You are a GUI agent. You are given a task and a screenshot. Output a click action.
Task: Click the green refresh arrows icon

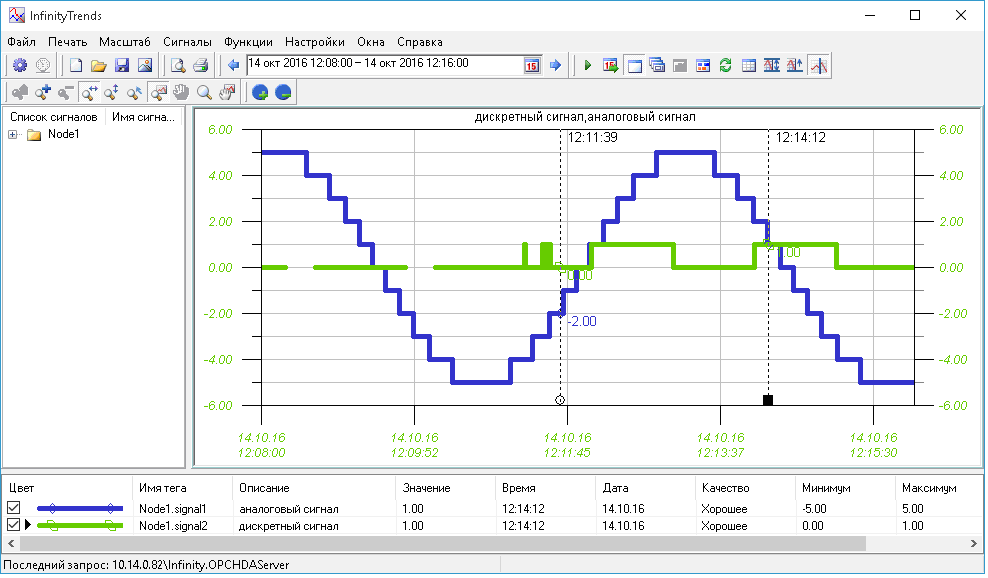[726, 65]
